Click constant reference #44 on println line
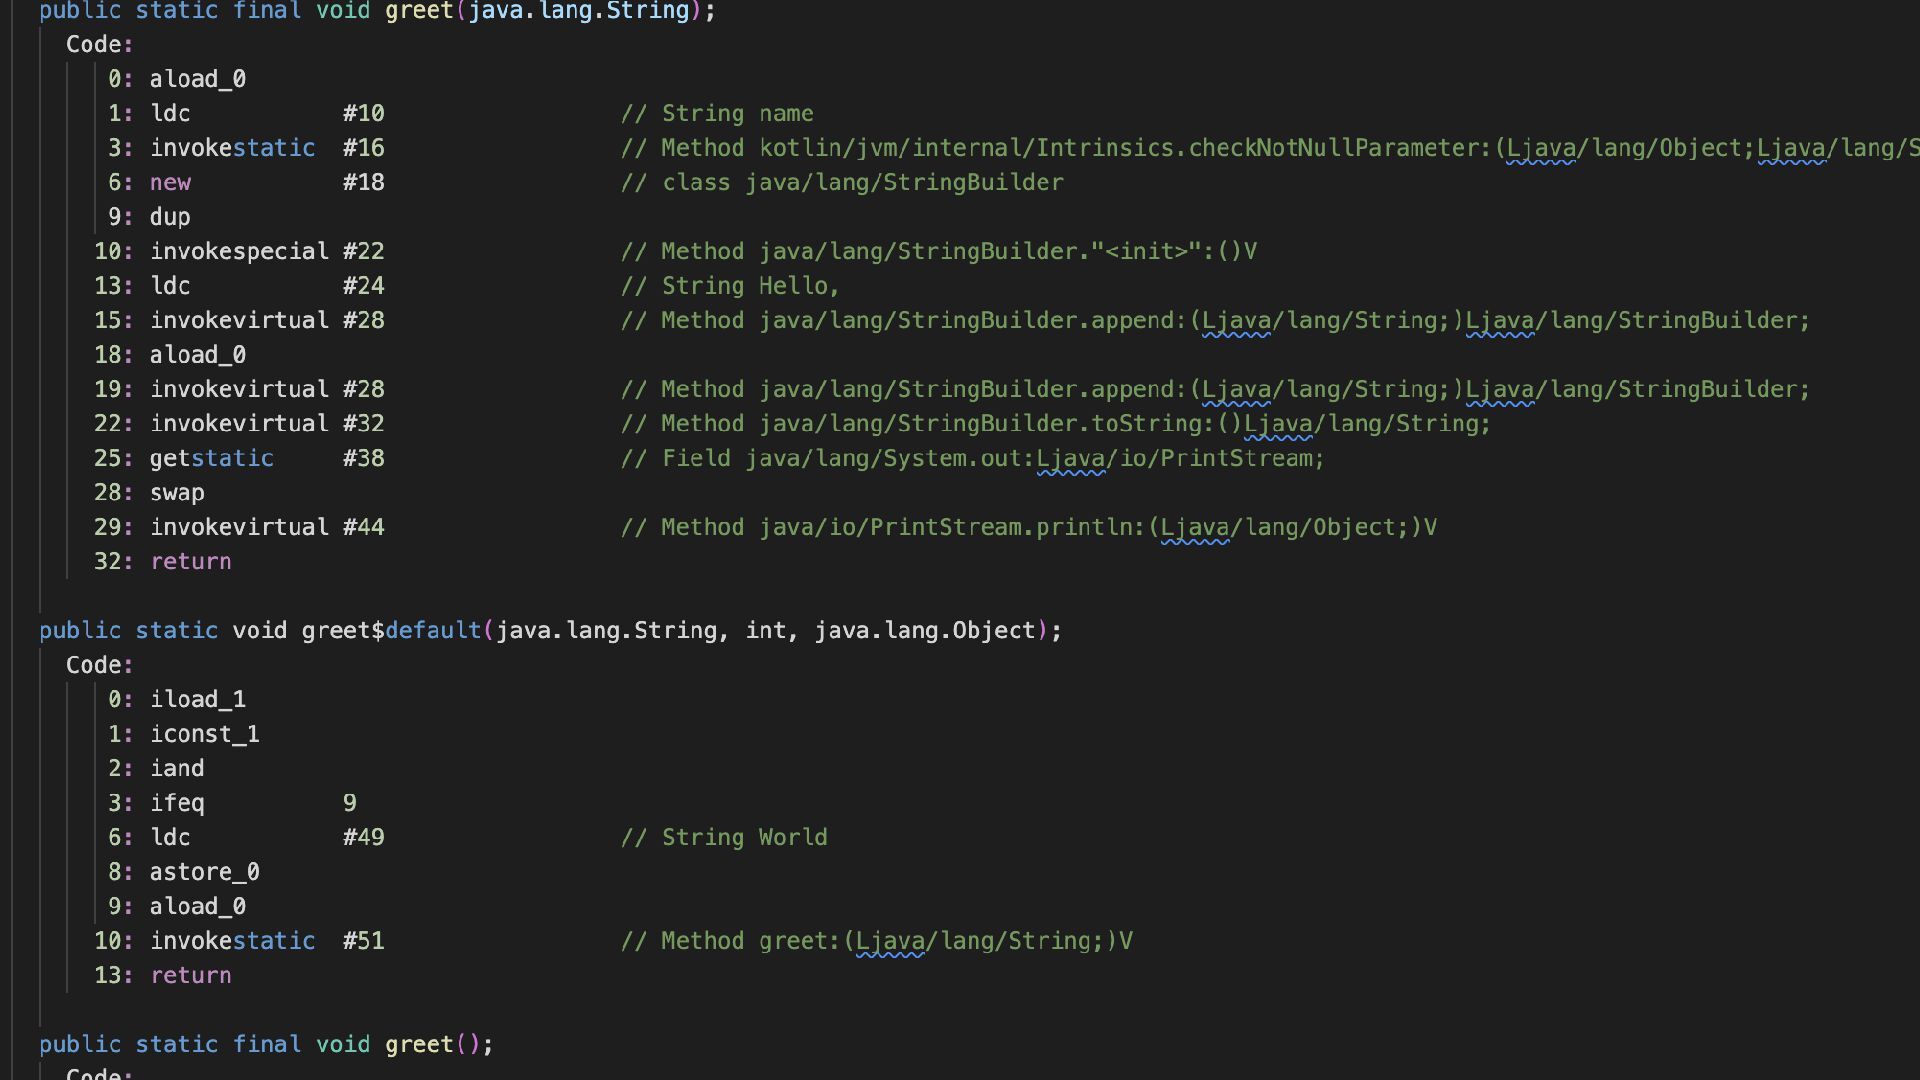This screenshot has height=1080, width=1920. pos(363,528)
